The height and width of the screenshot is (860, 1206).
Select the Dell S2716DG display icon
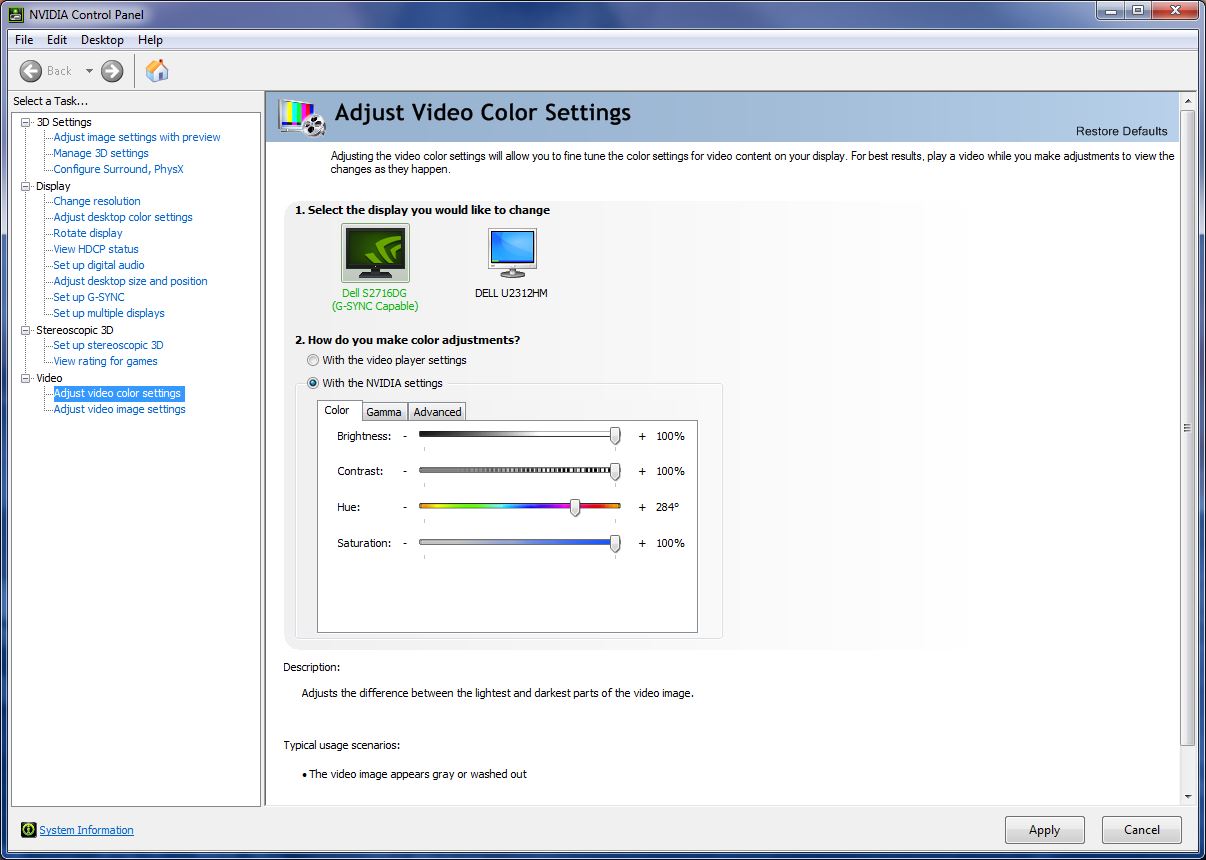pyautogui.click(x=375, y=253)
